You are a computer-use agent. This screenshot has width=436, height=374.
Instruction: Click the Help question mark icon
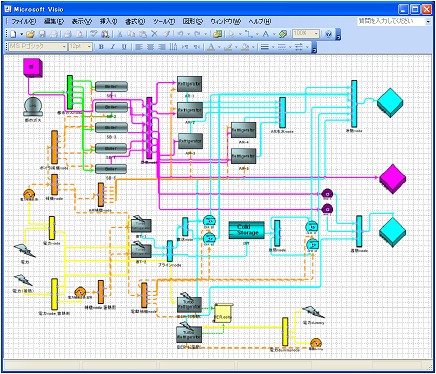(328, 34)
